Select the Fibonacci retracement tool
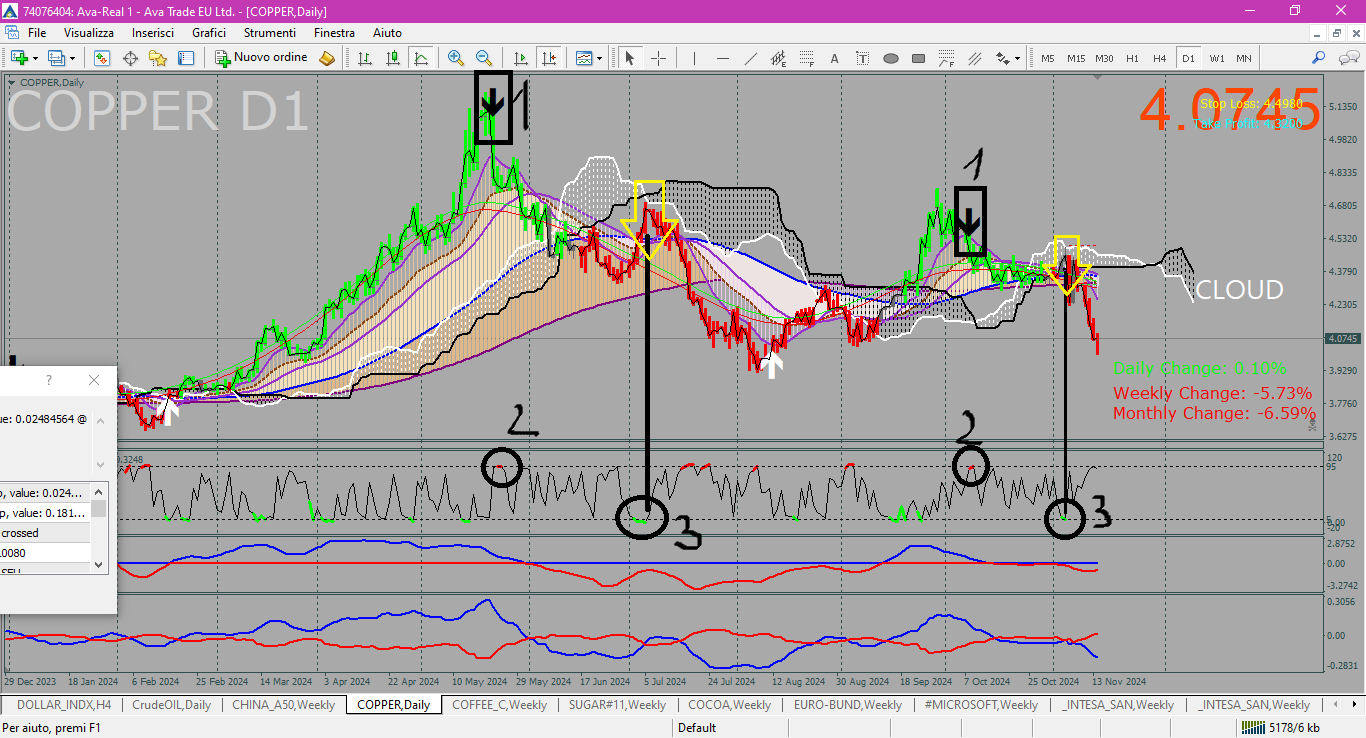 [x=806, y=58]
